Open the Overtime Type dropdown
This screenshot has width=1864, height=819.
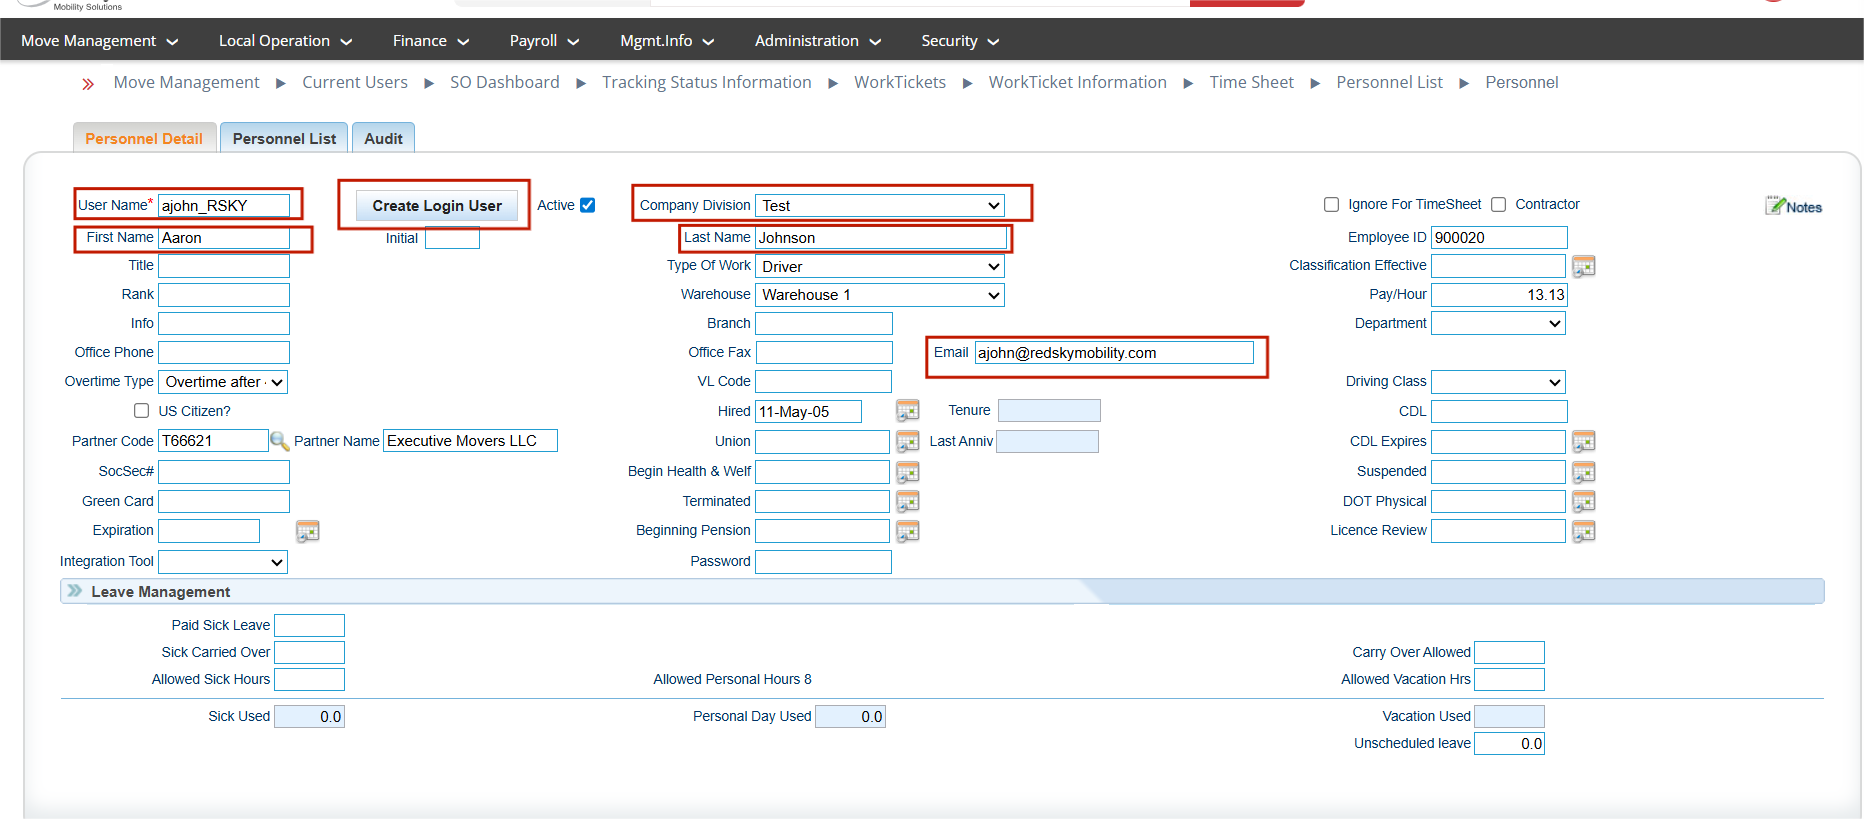[223, 382]
